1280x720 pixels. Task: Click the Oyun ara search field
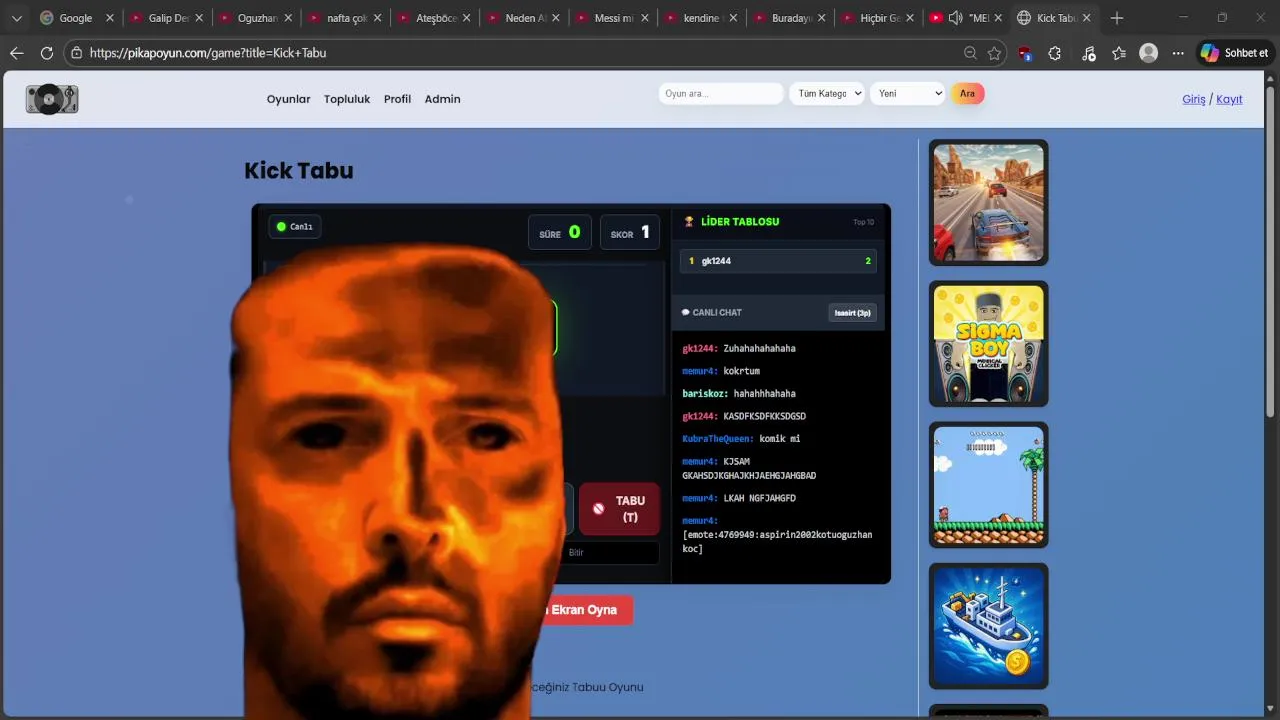click(721, 93)
